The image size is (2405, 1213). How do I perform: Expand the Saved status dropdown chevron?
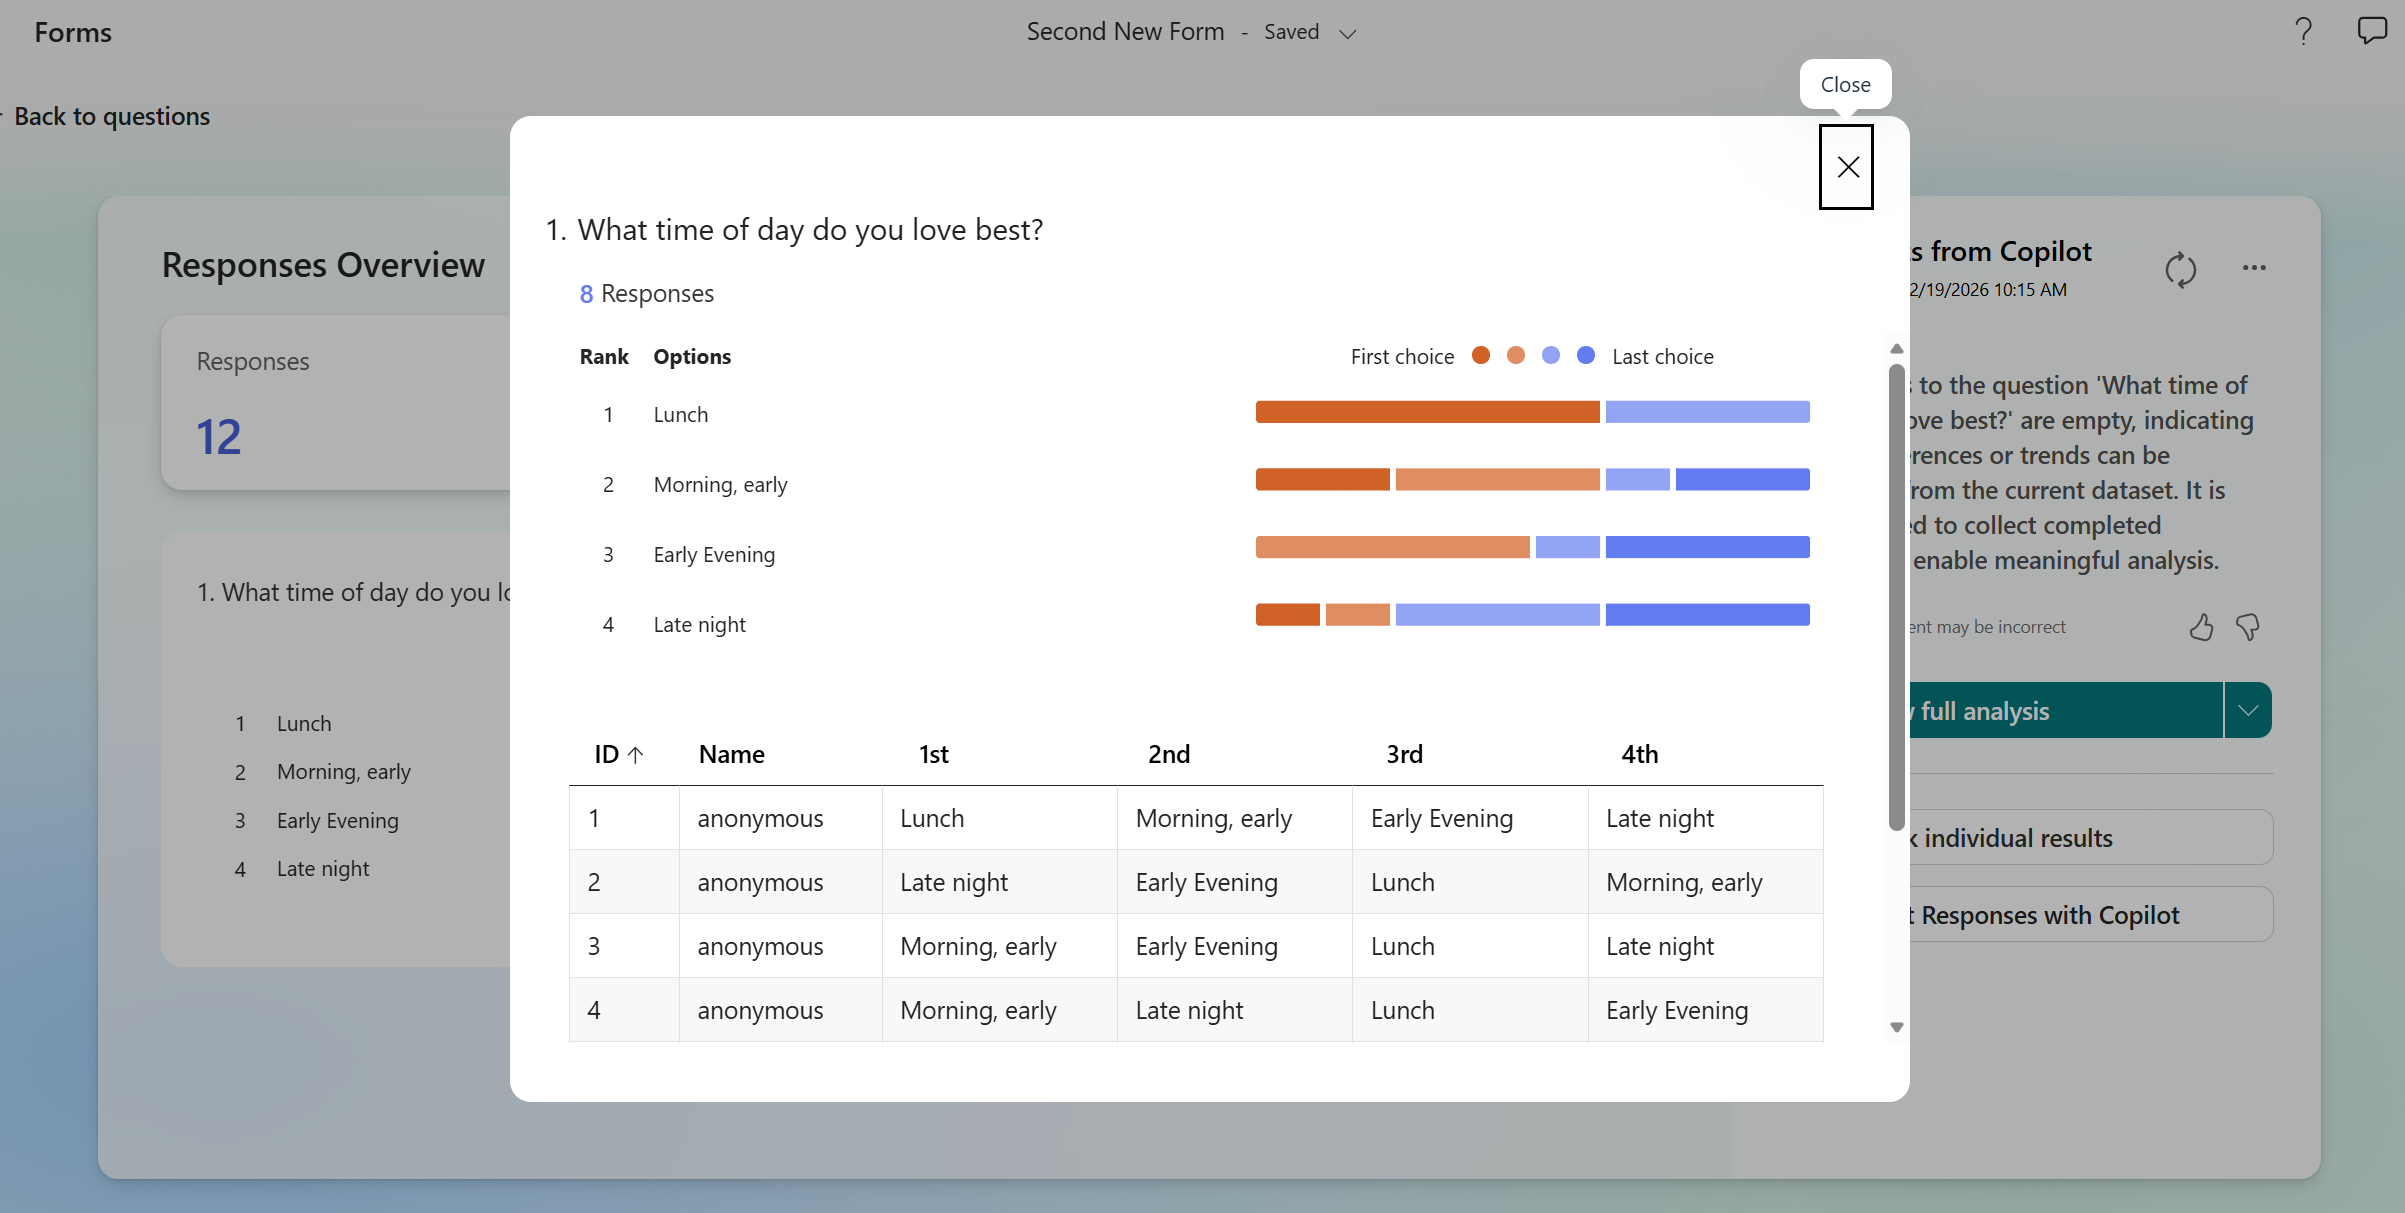click(1348, 34)
